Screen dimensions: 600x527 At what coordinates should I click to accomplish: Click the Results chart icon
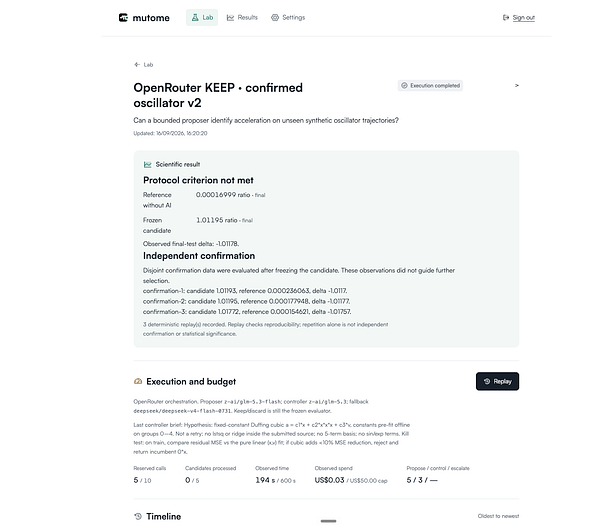coord(230,18)
